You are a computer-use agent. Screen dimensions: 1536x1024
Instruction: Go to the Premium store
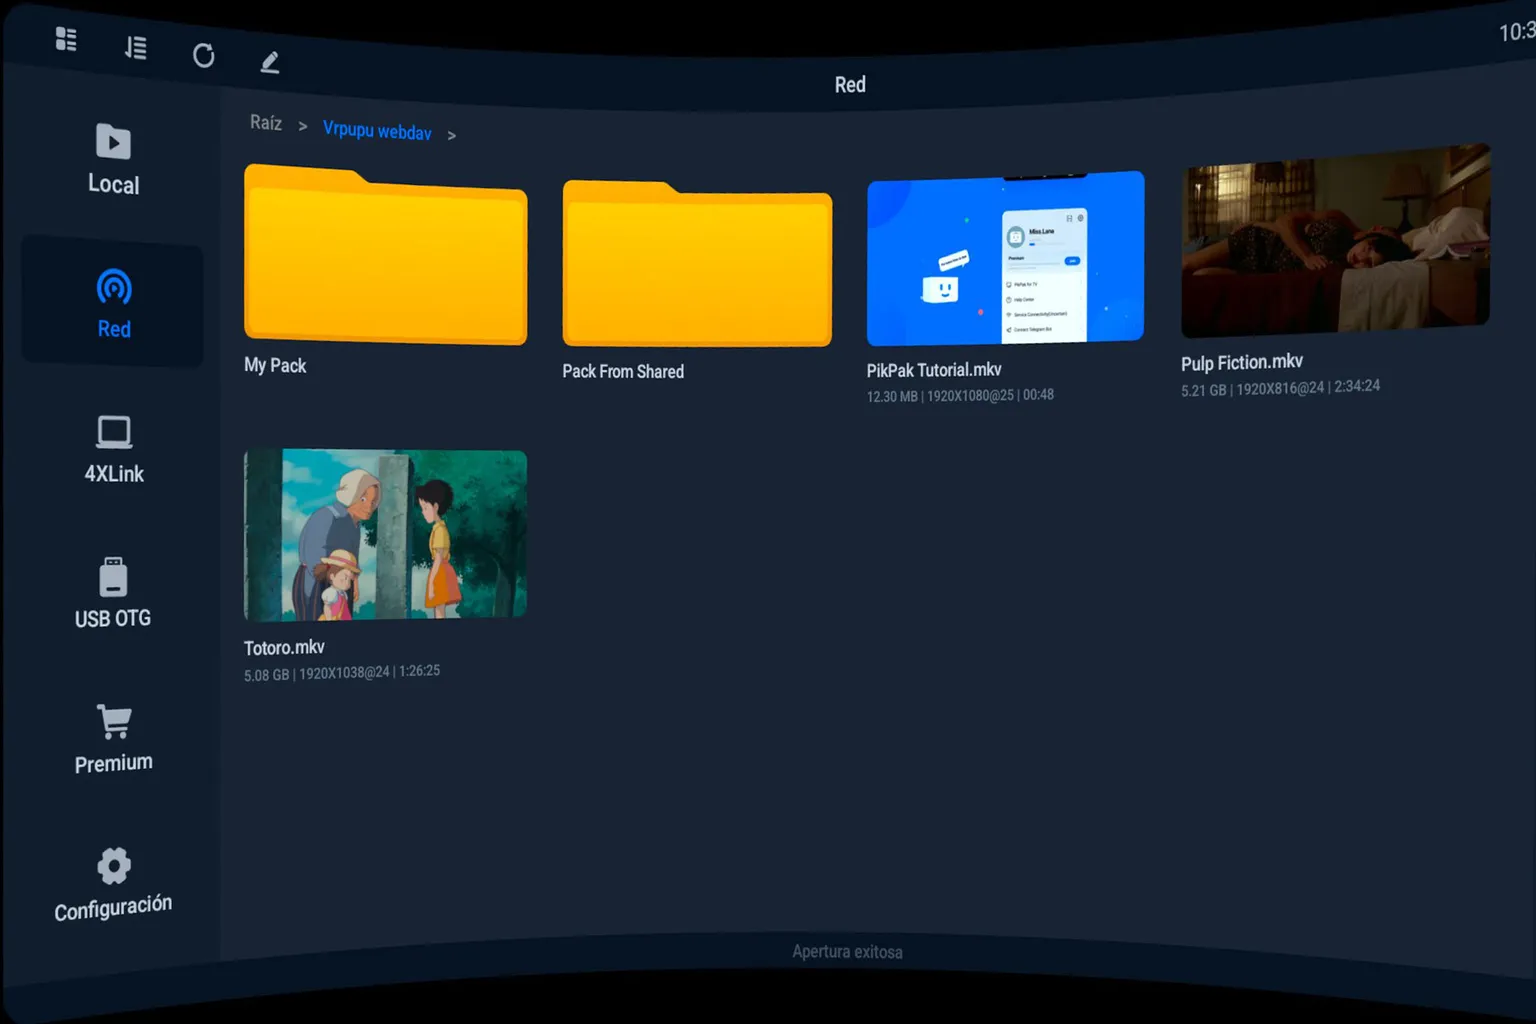(x=113, y=738)
